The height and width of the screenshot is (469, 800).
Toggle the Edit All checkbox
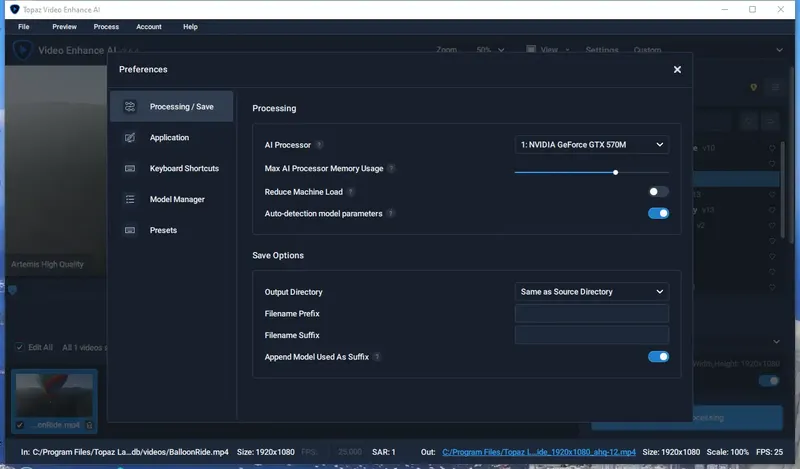coord(19,347)
